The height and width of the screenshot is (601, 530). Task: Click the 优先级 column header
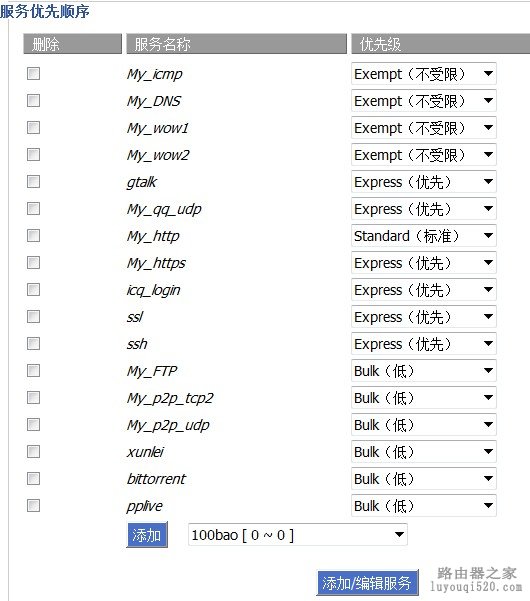tap(441, 44)
